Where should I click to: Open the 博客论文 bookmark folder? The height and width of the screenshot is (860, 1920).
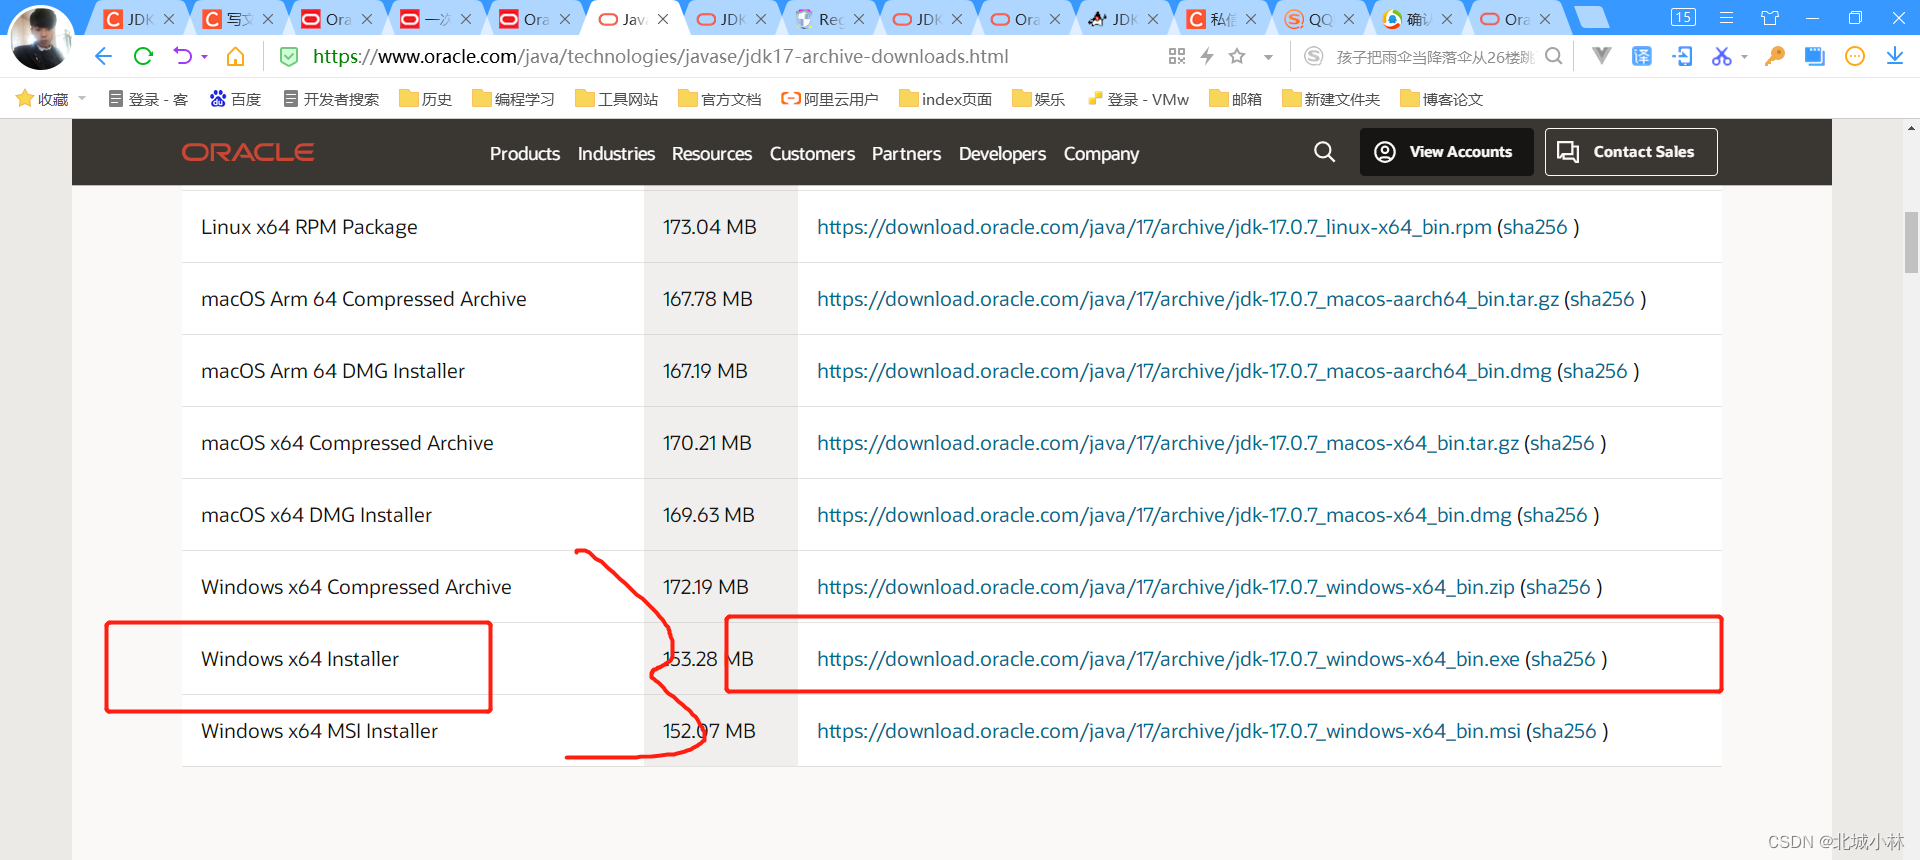1441,98
